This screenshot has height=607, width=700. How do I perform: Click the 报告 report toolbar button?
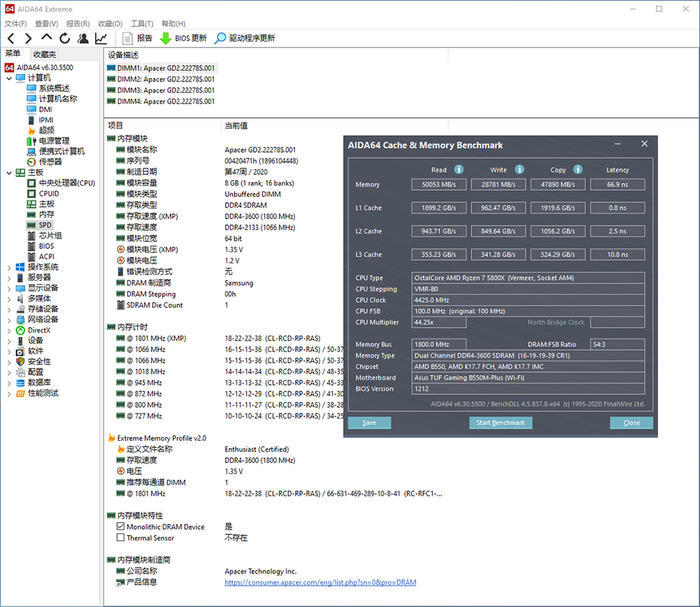click(138, 38)
